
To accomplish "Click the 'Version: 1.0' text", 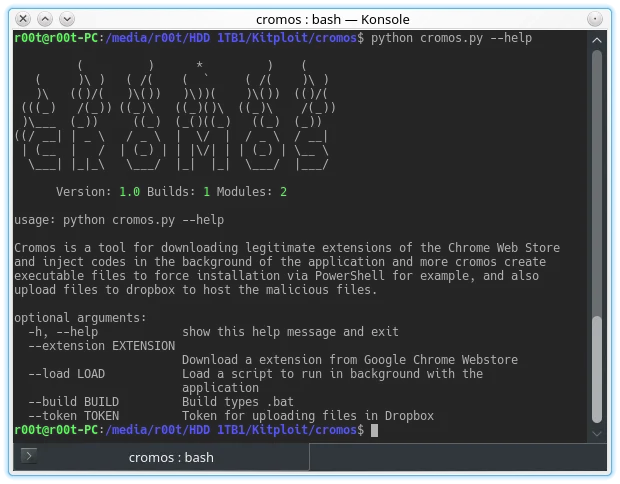I will pyautogui.click(x=98, y=192).
